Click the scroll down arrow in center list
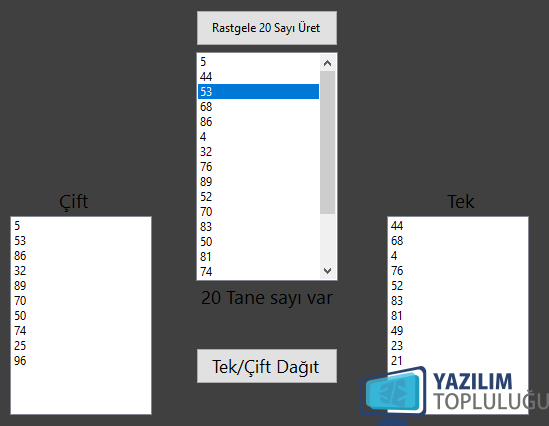Image resolution: width=549 pixels, height=426 pixels. tap(327, 271)
